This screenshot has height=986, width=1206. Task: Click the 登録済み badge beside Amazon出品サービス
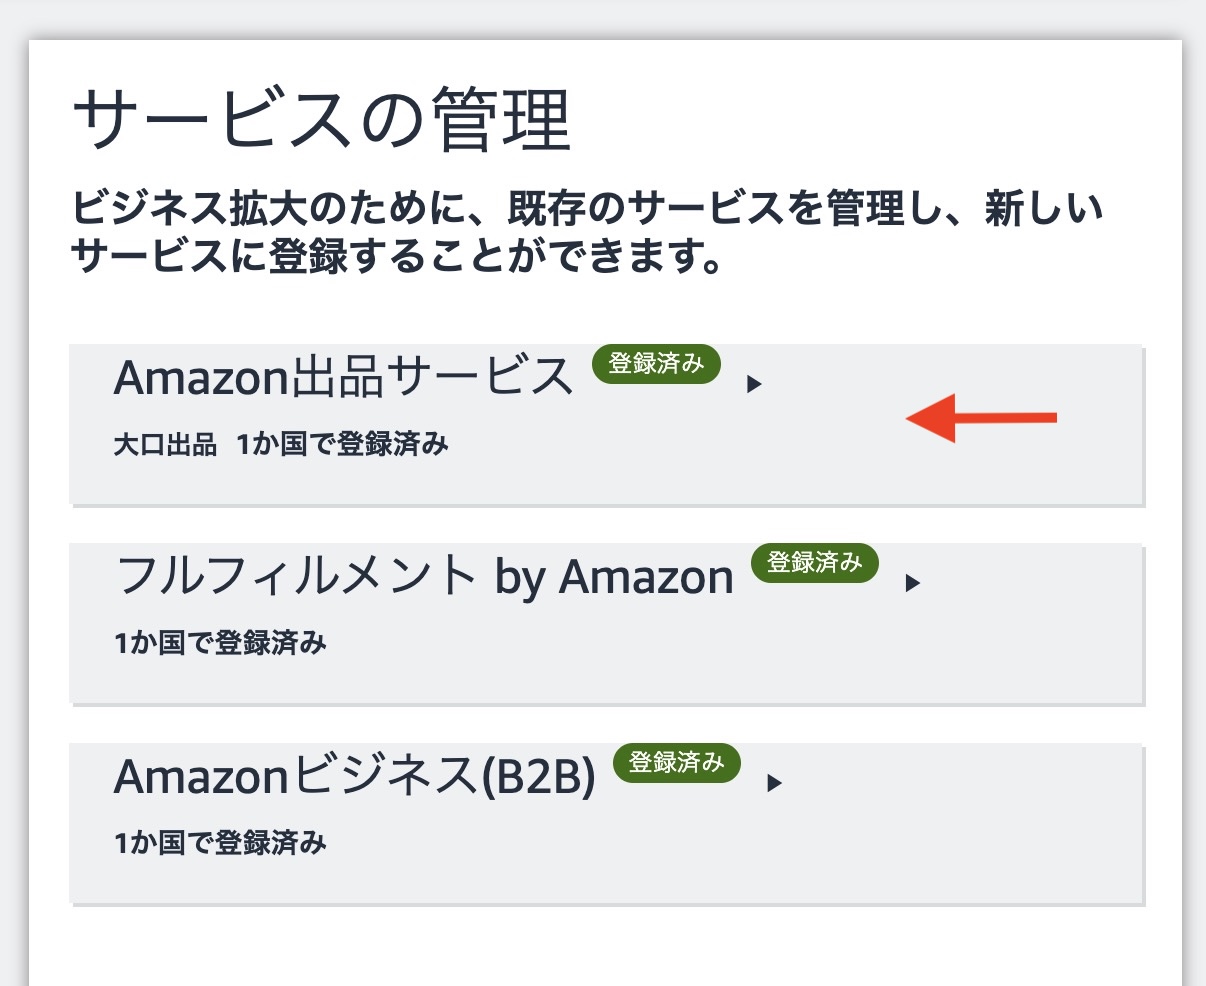(x=655, y=365)
